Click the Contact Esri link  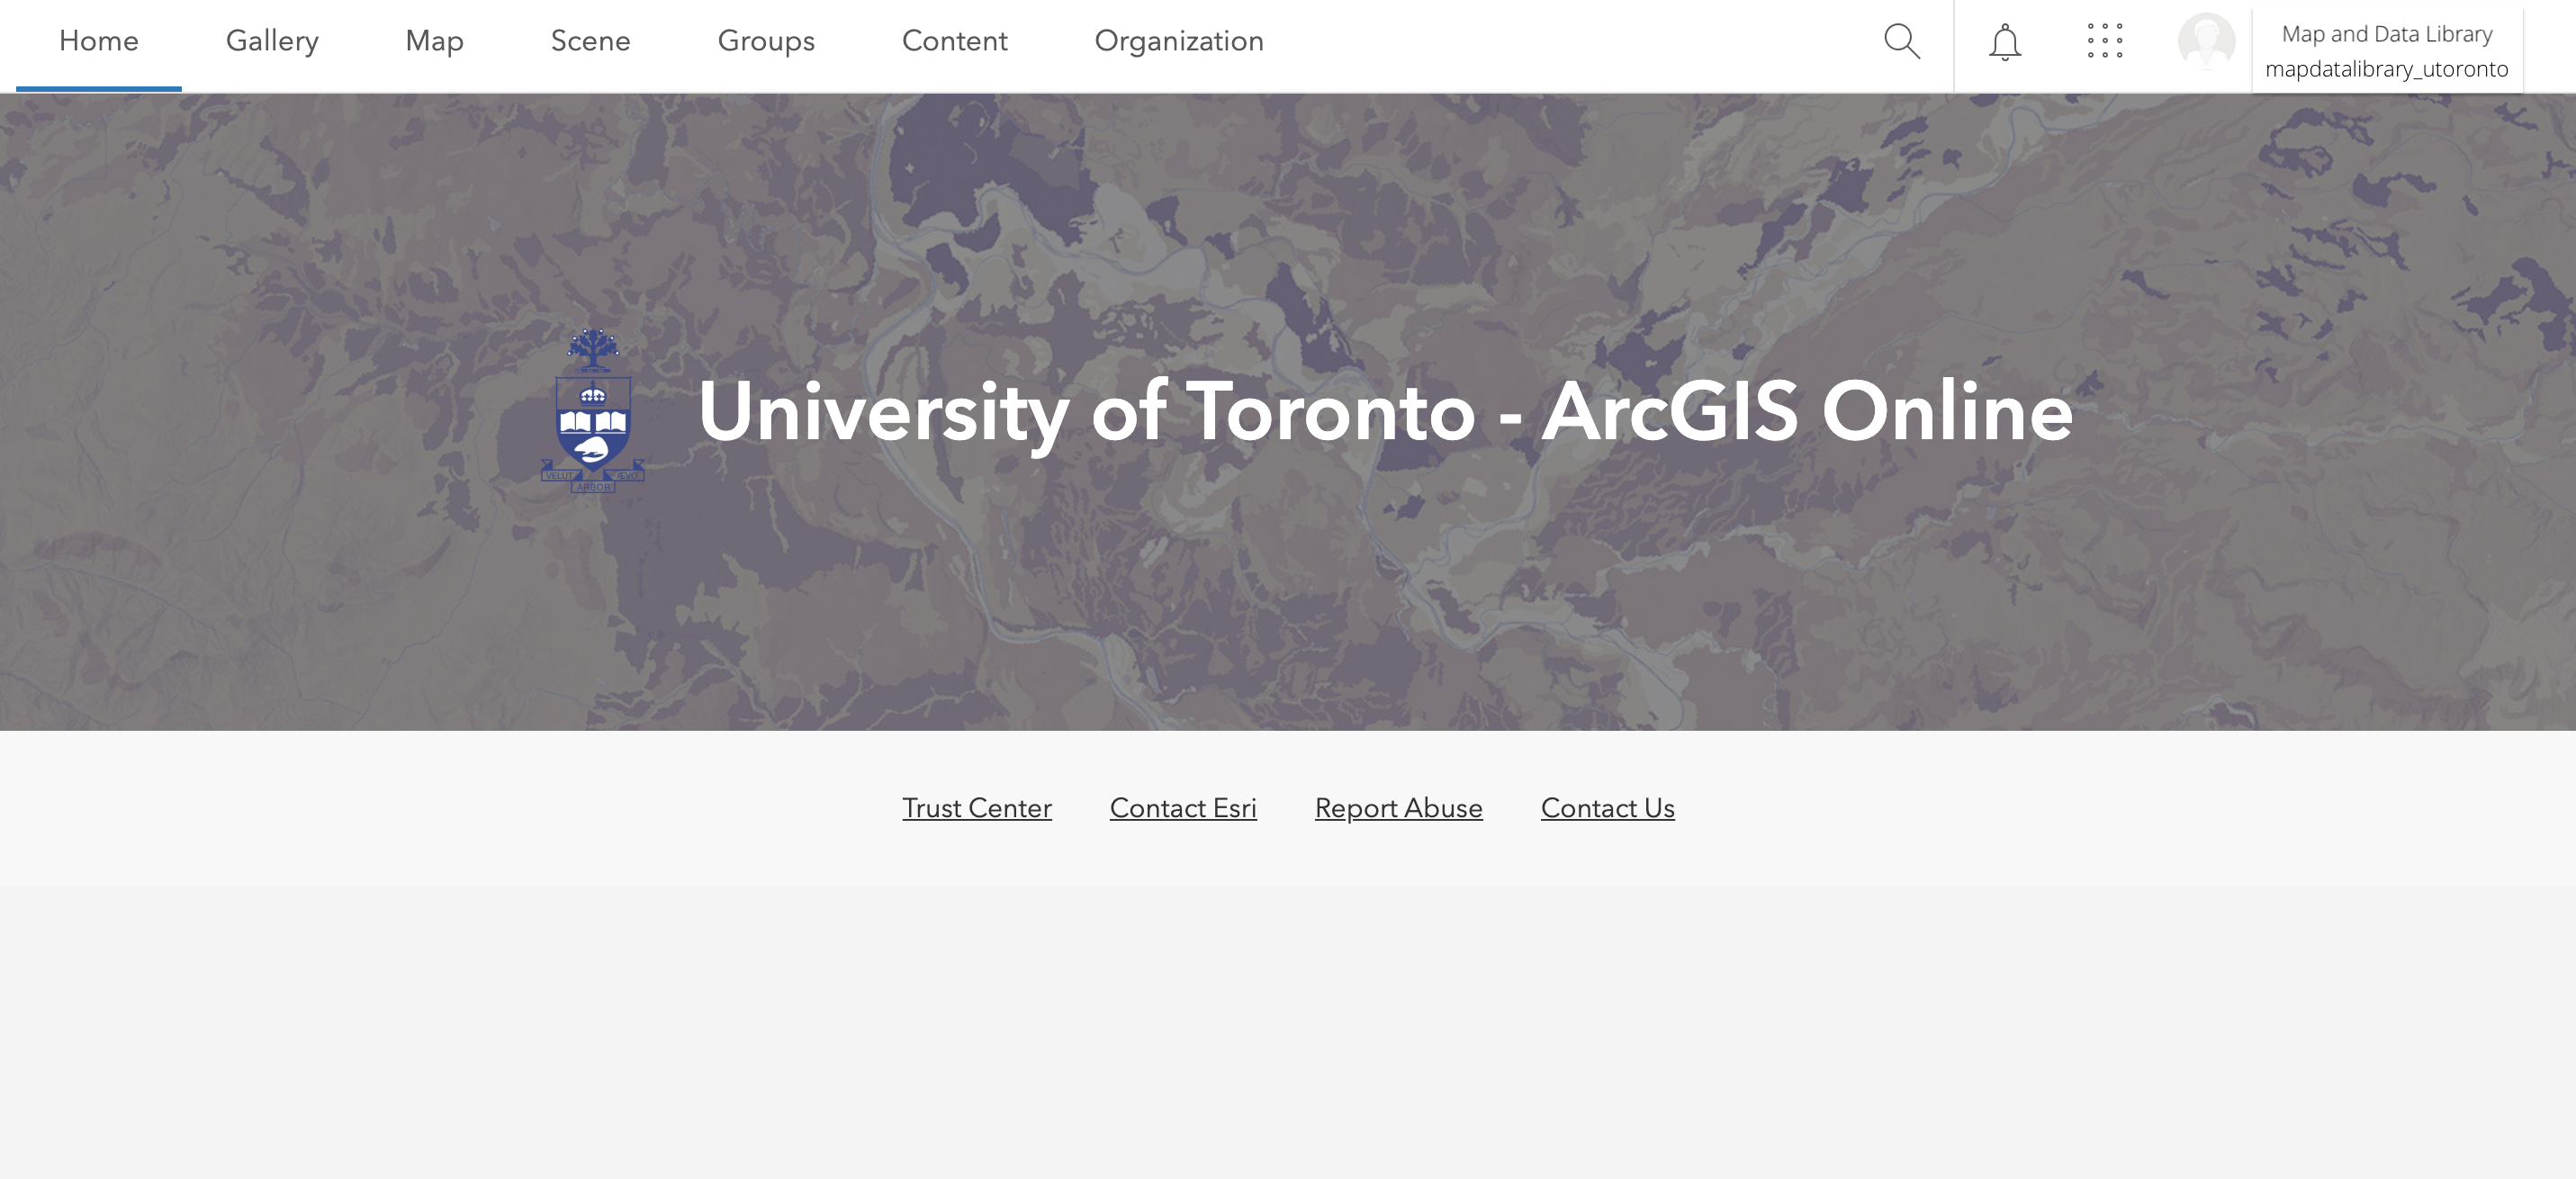[x=1183, y=808]
